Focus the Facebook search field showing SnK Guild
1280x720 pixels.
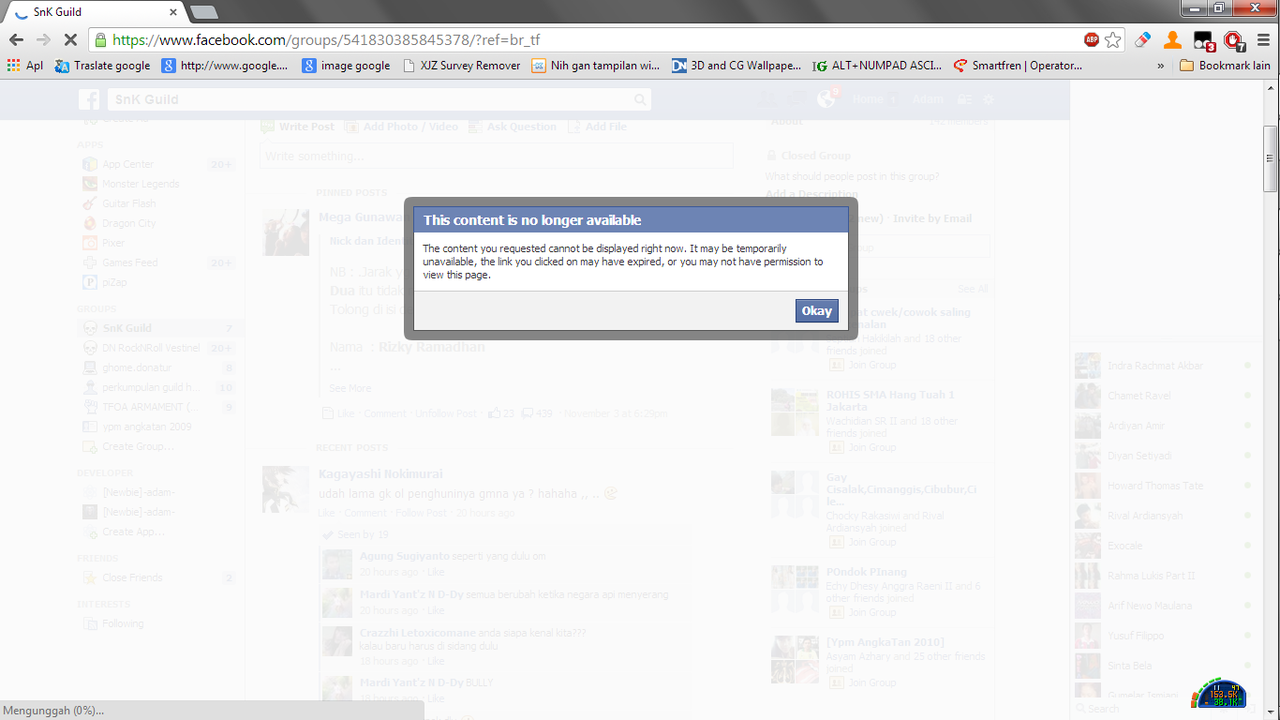coord(370,100)
